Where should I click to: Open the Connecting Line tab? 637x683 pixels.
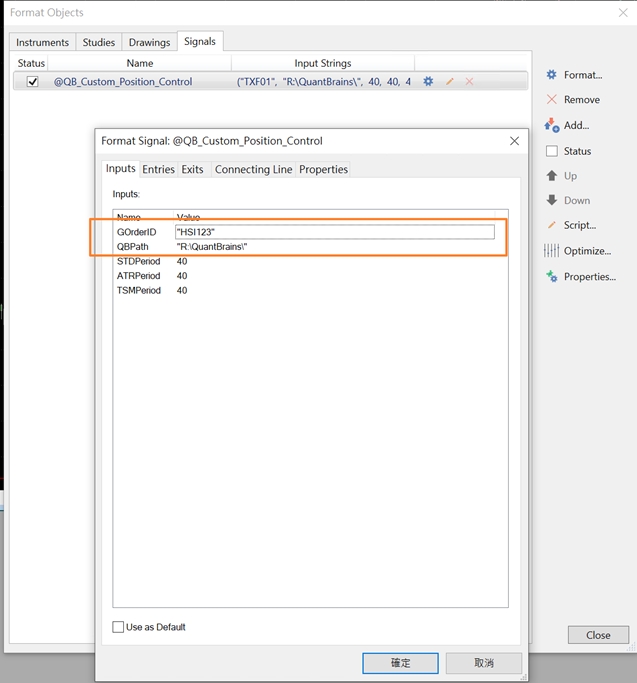(x=253, y=169)
